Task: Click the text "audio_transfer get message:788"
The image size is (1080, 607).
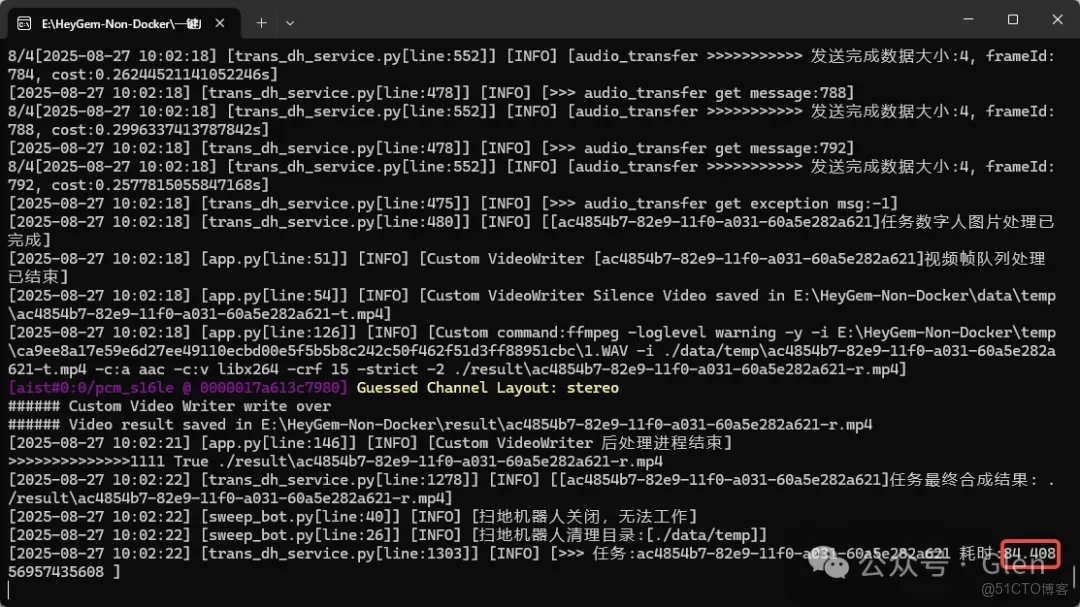Action: 715,93
